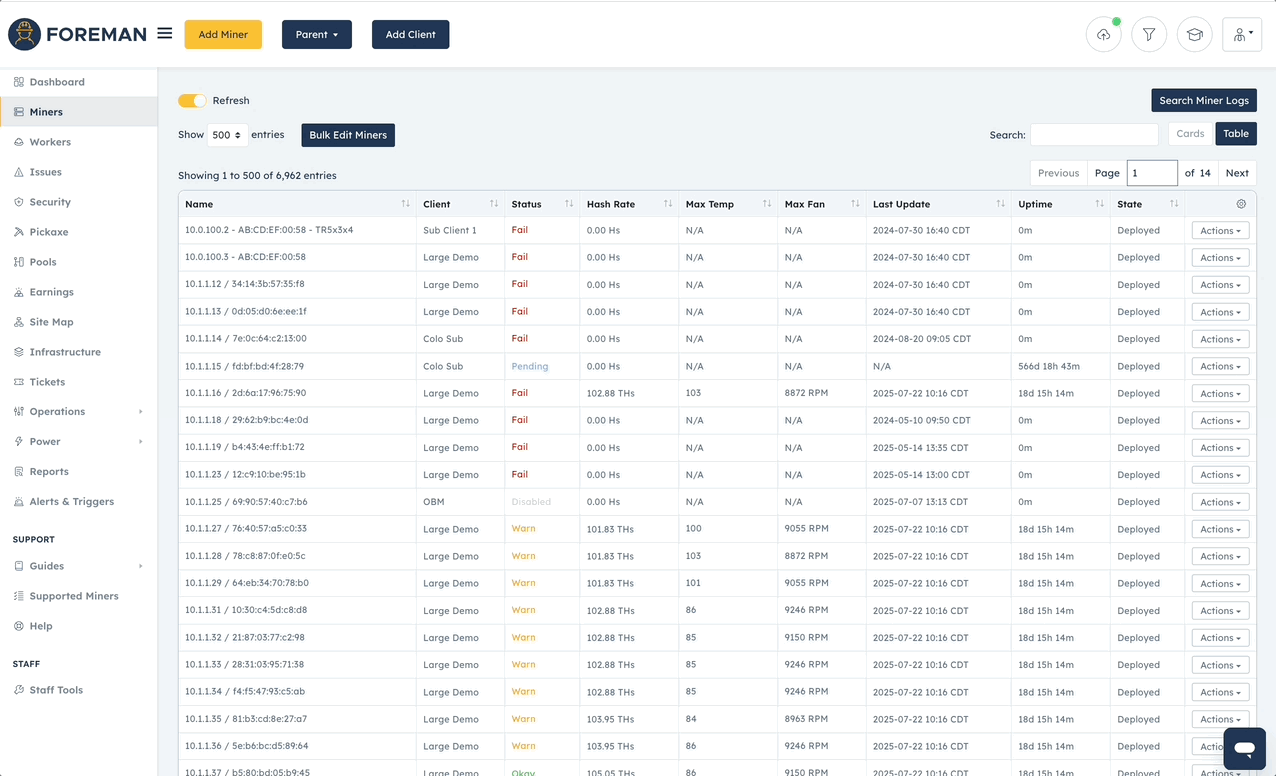Go to Next page of miners
1276x776 pixels.
(x=1237, y=173)
